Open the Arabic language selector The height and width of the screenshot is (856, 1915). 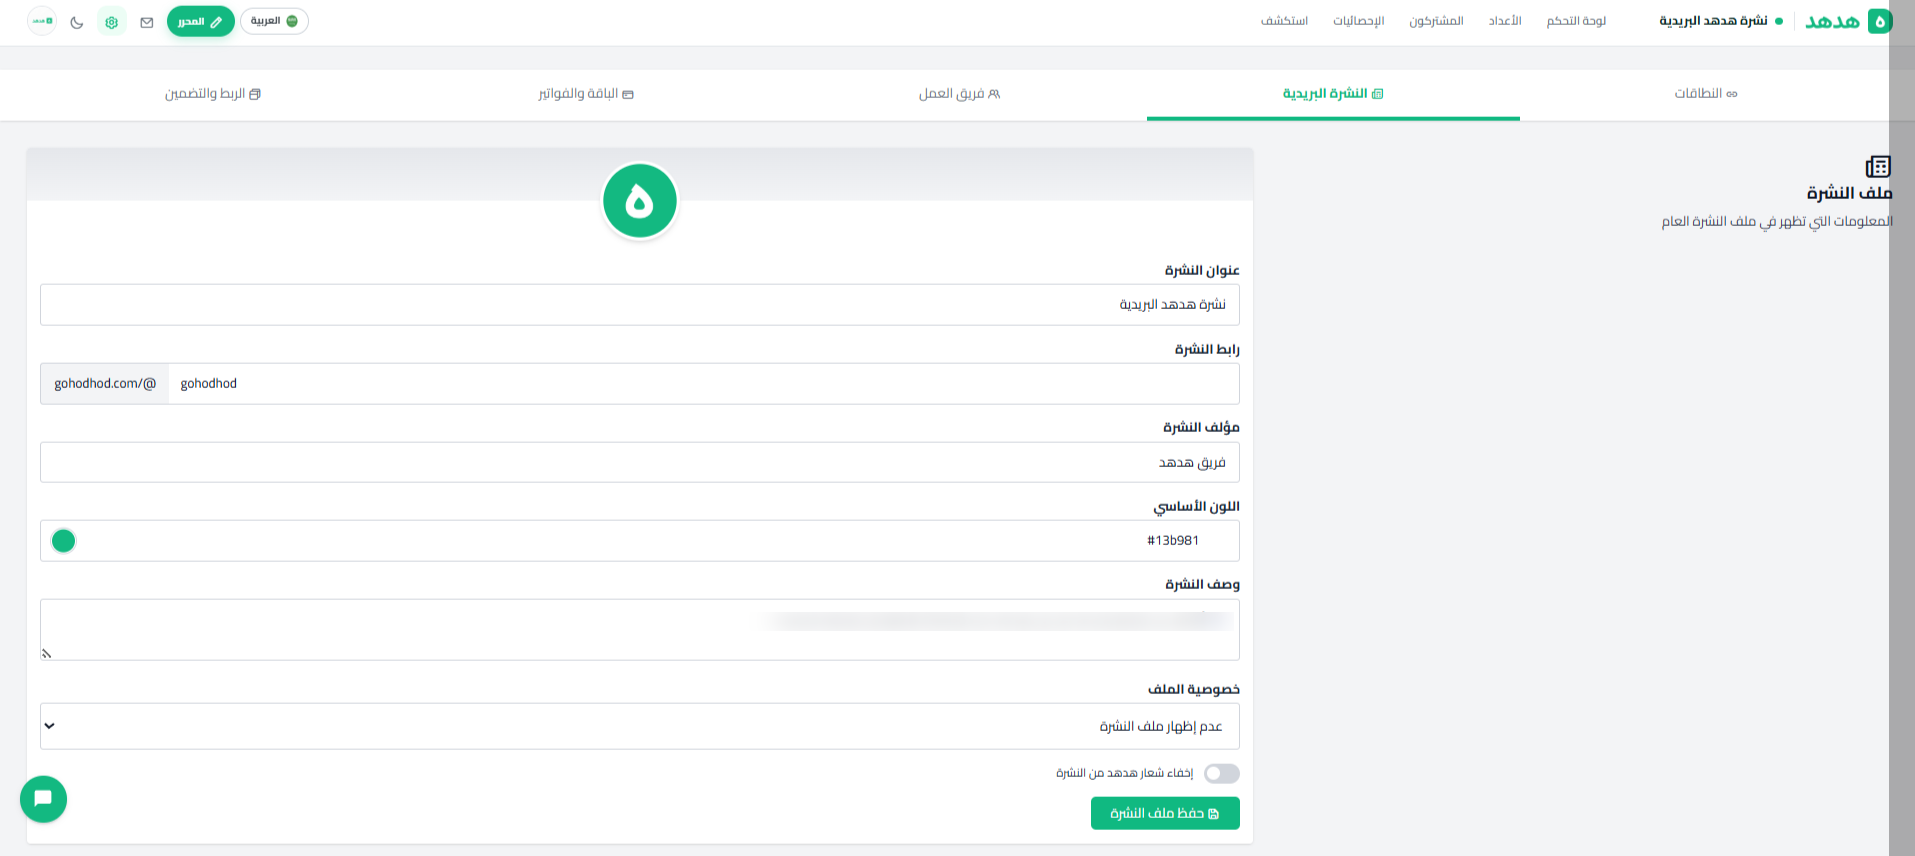[274, 21]
